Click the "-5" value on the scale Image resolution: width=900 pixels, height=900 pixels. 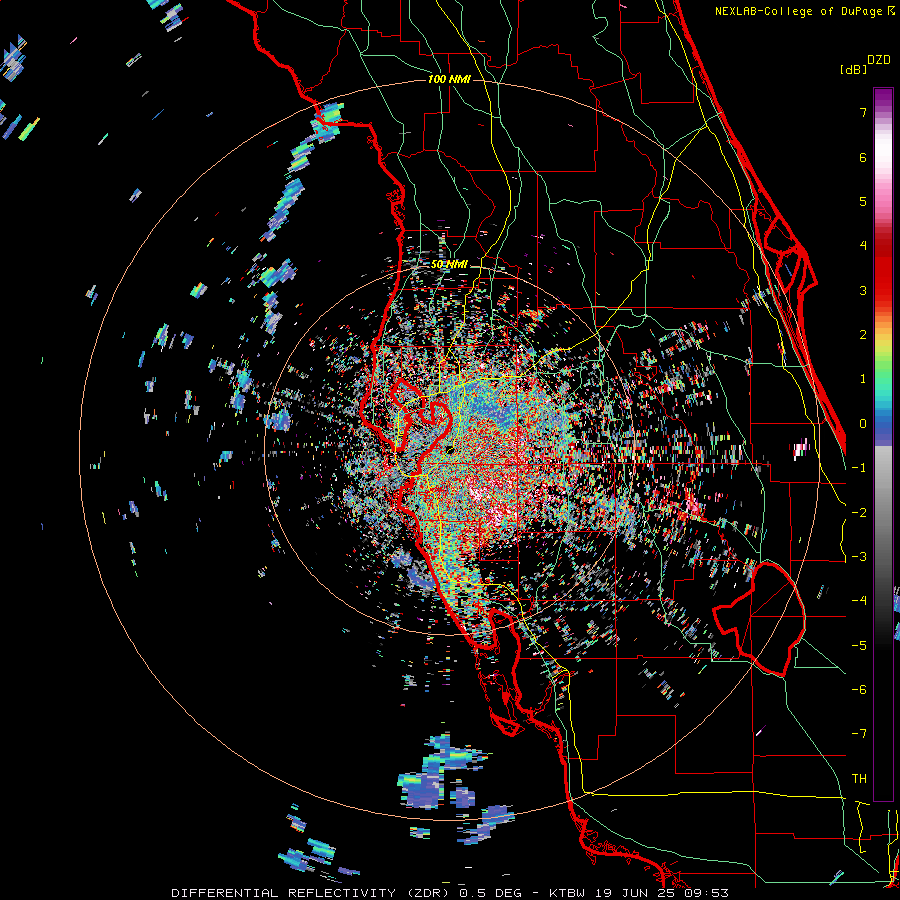(859, 646)
